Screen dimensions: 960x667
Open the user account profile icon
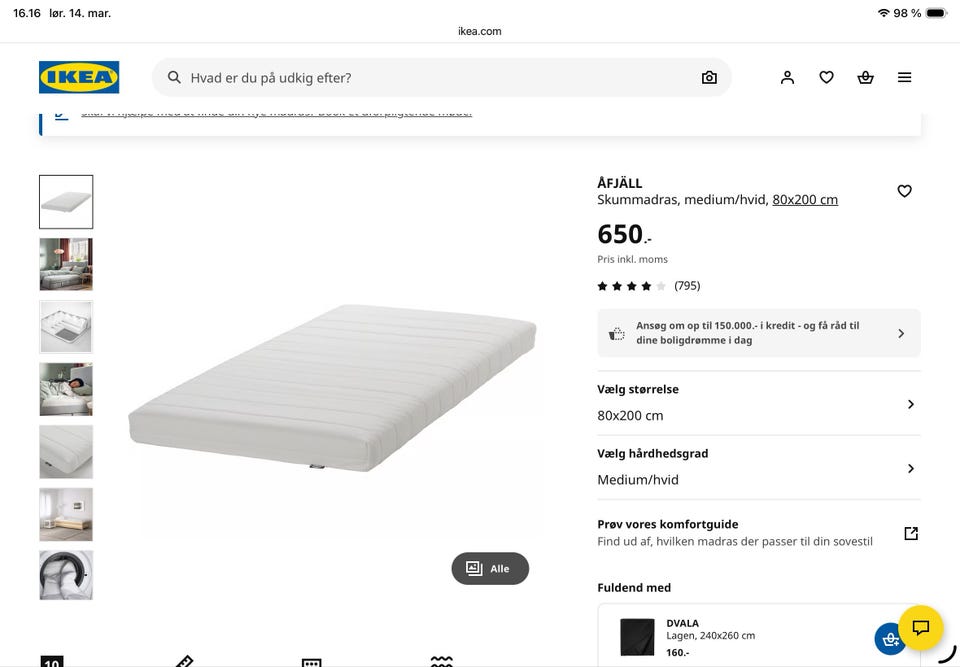point(787,77)
